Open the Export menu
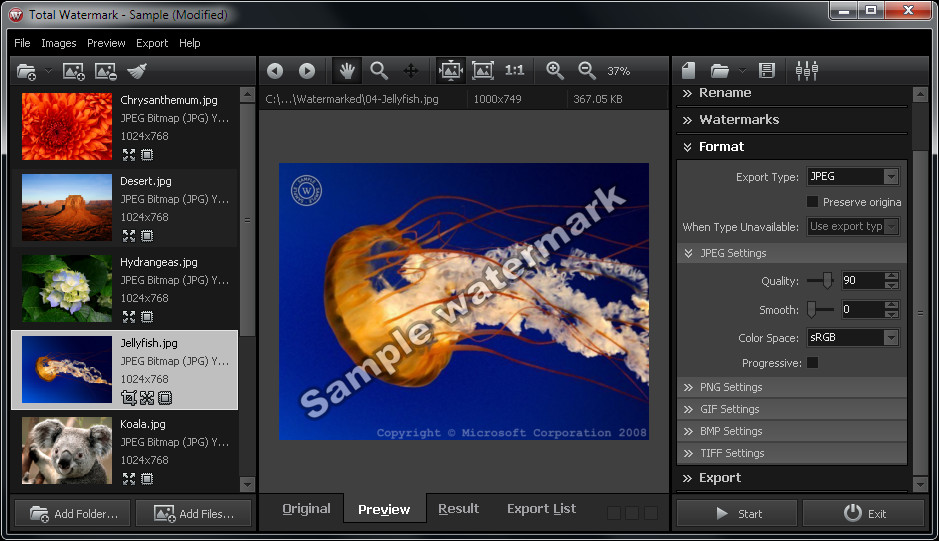Image resolution: width=939 pixels, height=541 pixels. click(x=152, y=43)
